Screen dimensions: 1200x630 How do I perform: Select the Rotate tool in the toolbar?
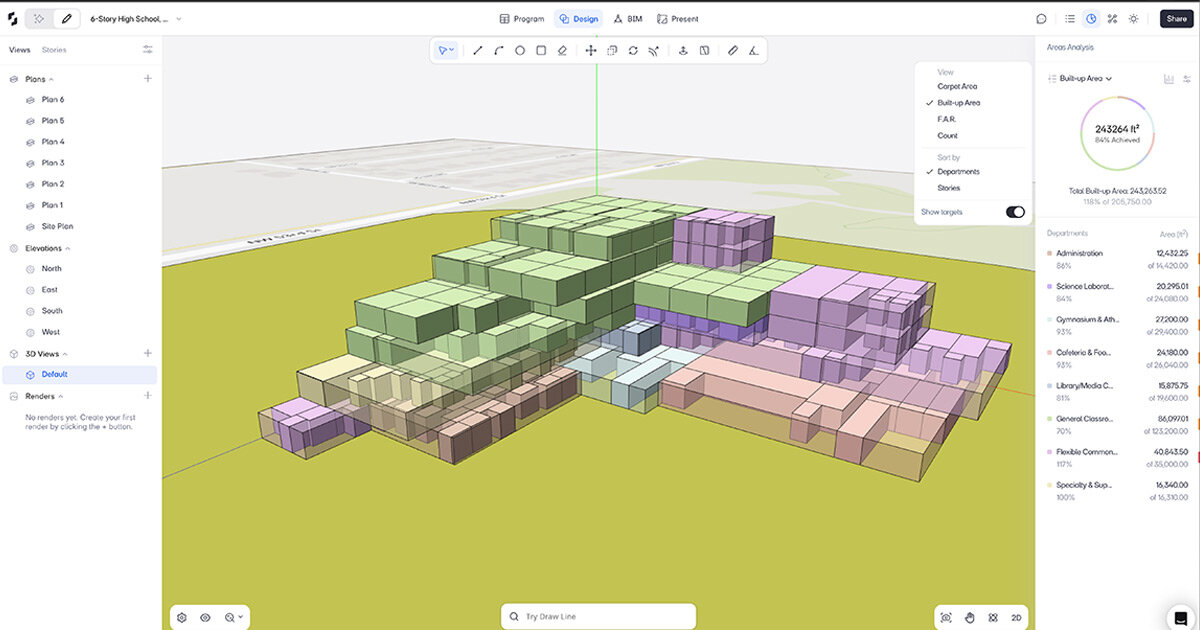[632, 50]
